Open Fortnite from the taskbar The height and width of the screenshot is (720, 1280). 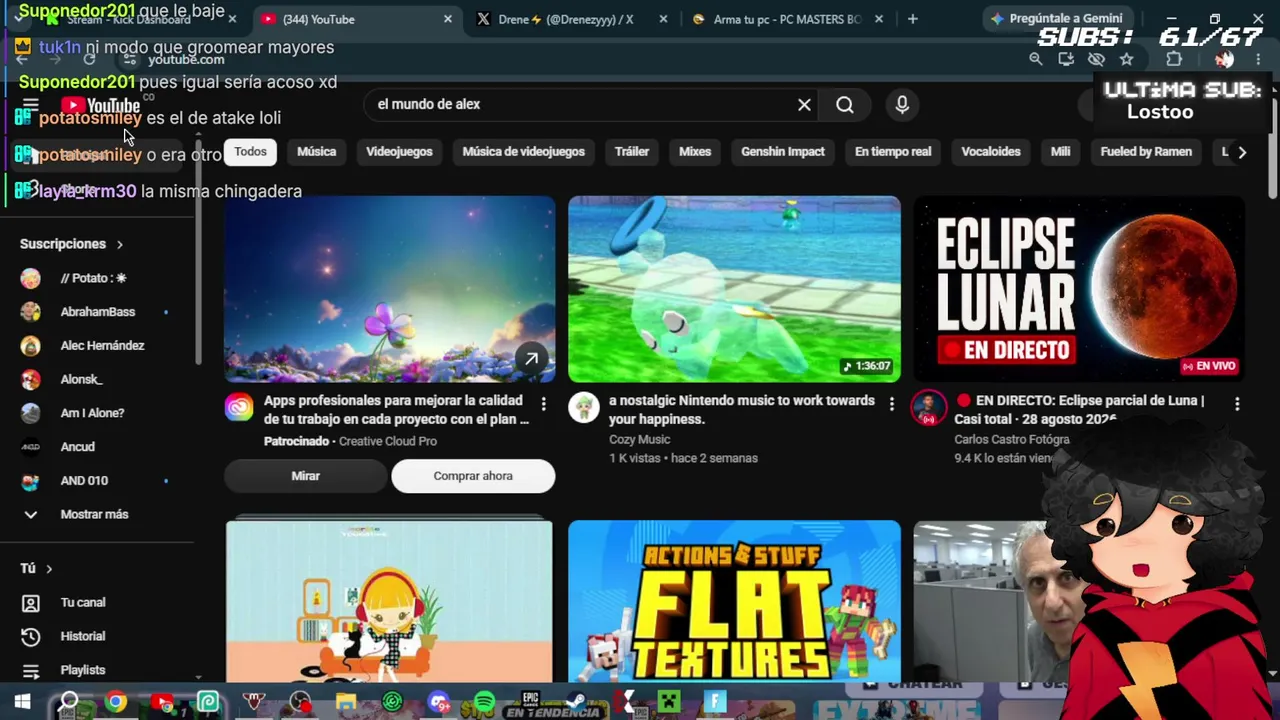(715, 702)
